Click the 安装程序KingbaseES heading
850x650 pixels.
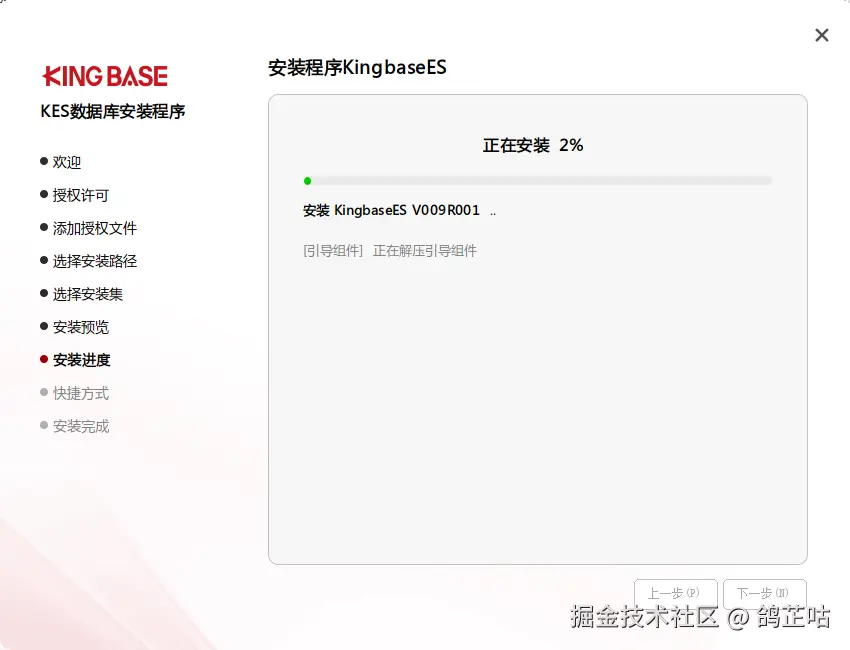pyautogui.click(x=357, y=68)
